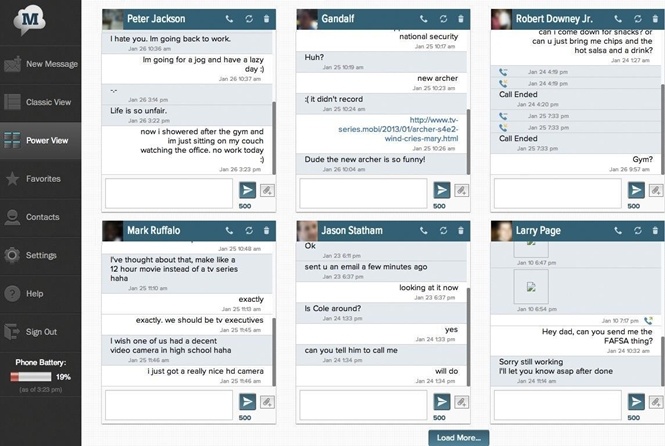Switch to Classic View
This screenshot has width=665, height=446.
[40, 102]
